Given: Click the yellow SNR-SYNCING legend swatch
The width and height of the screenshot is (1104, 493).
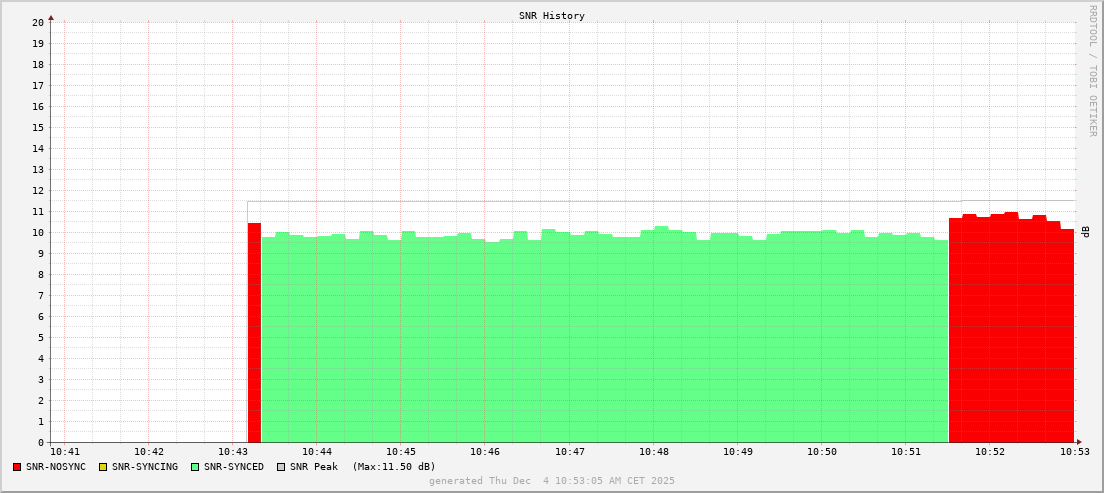Looking at the screenshot, I should 102,467.
